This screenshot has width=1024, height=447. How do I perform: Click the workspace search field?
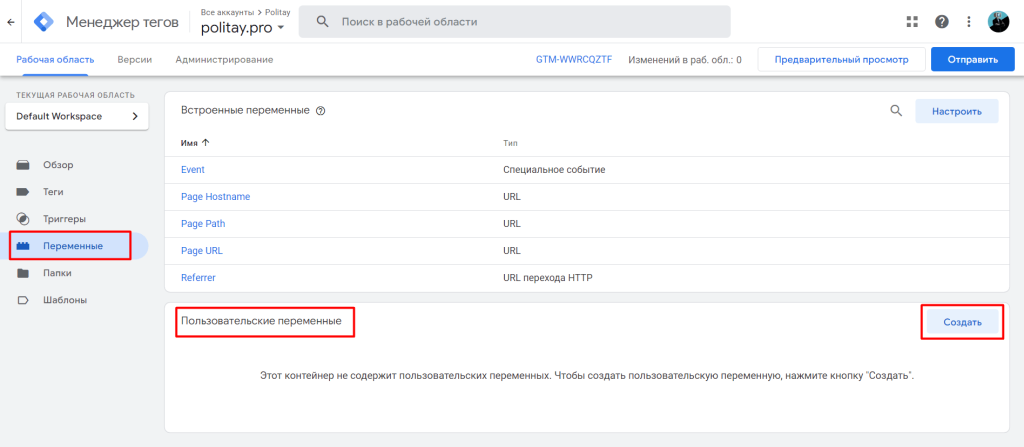(515, 22)
